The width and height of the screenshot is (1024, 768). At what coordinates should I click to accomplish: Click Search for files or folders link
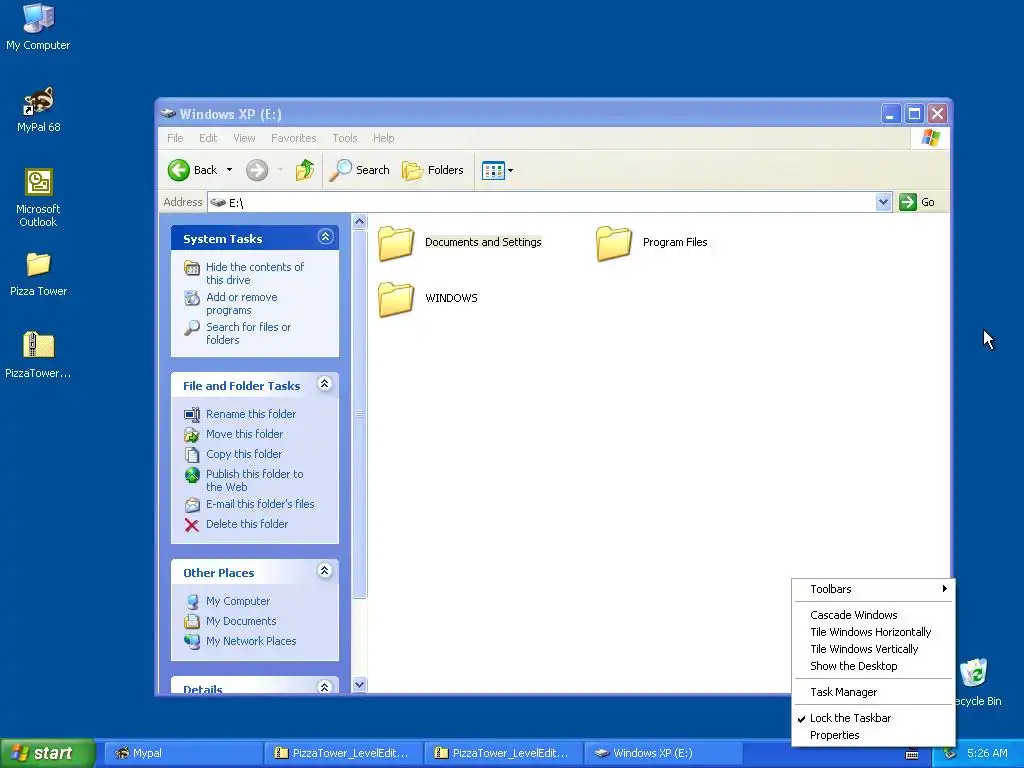pyautogui.click(x=248, y=334)
